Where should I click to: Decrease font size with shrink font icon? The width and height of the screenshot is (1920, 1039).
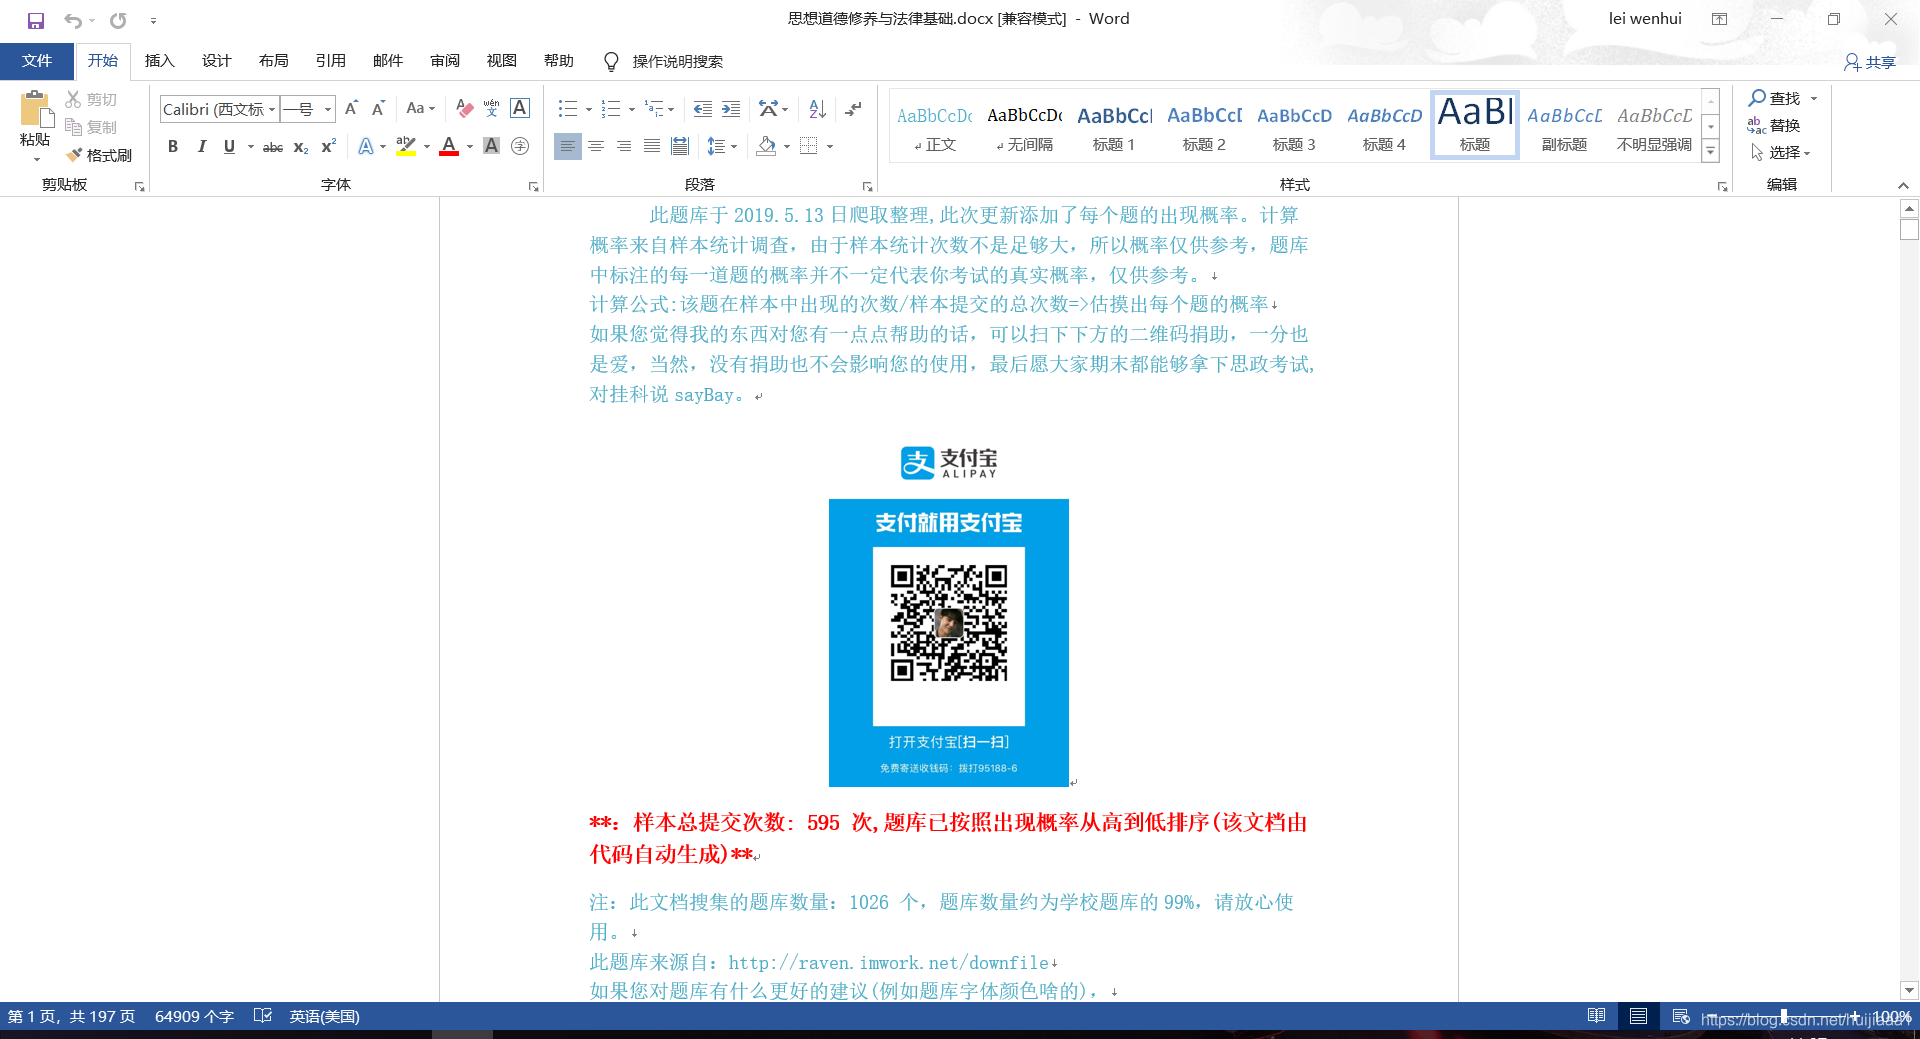(x=378, y=109)
